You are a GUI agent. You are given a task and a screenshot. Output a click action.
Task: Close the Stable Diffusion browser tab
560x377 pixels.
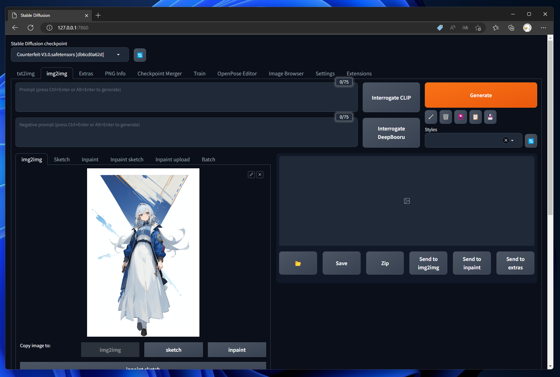pos(86,15)
